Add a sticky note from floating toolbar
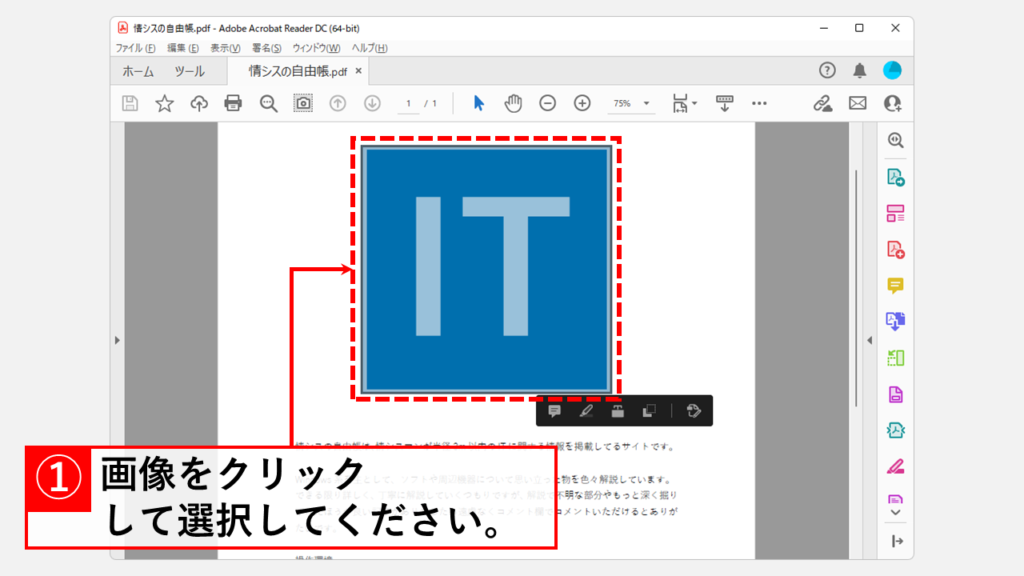 coord(555,410)
